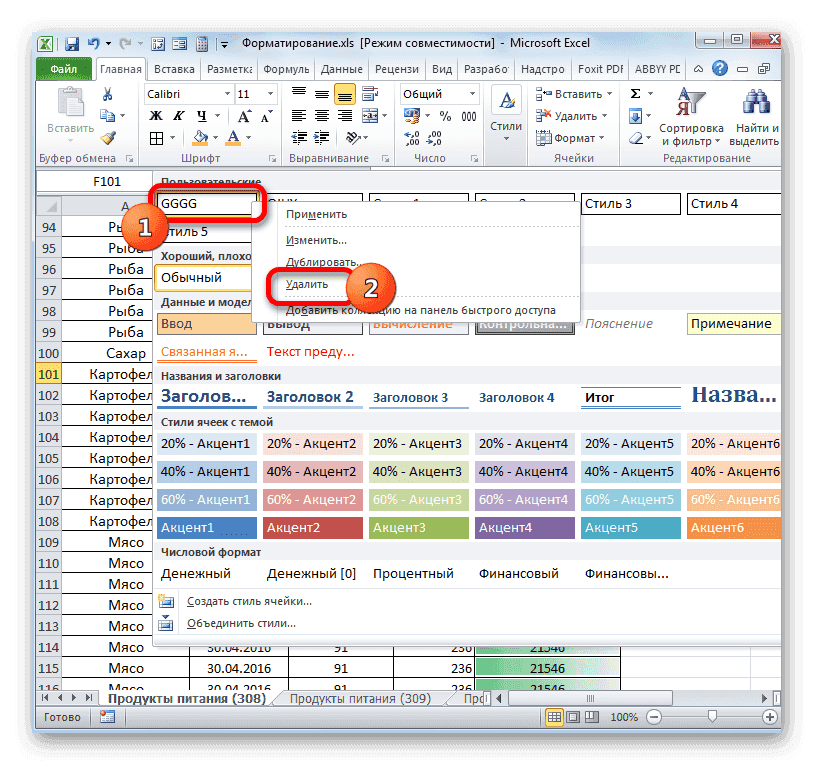Apply percent style from Число group
The image size is (833, 765).
coord(445,116)
